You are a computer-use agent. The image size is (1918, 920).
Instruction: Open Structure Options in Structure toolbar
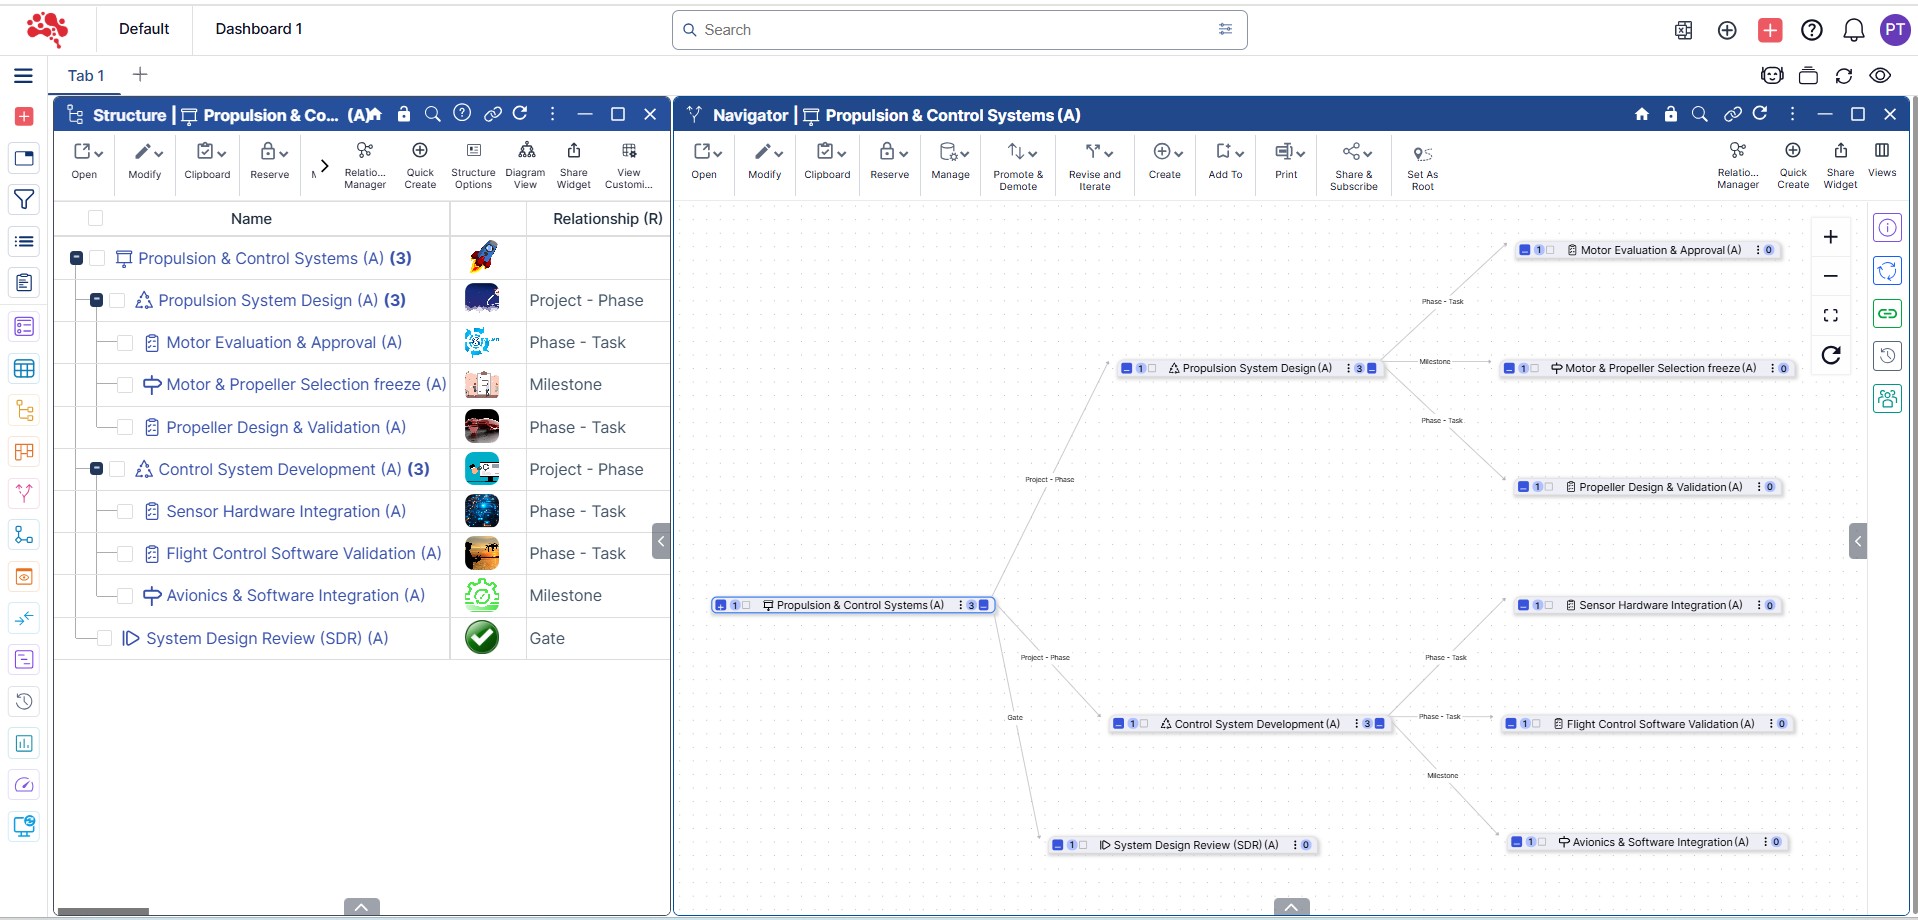click(x=473, y=163)
